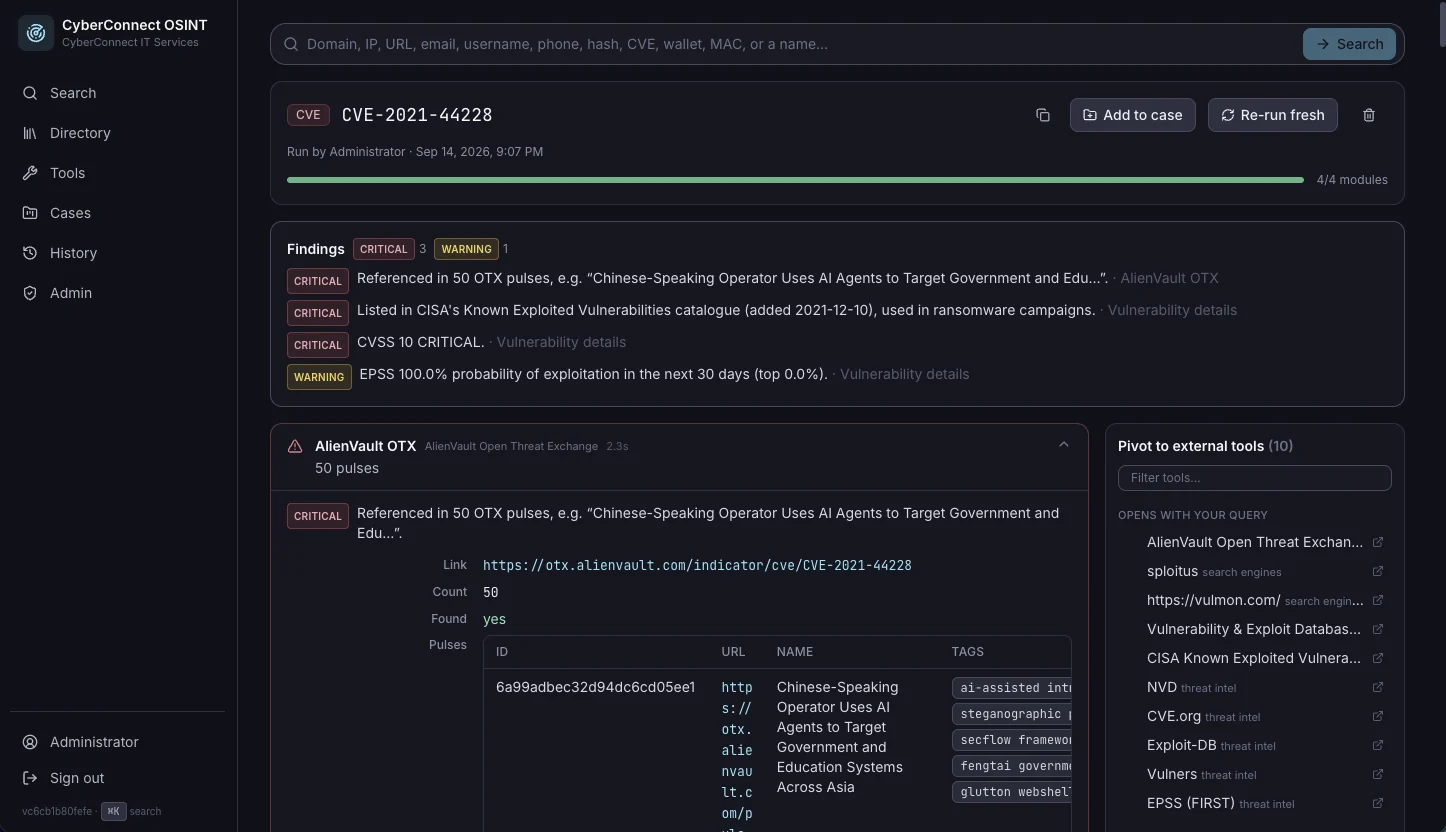Open external link icon for NVD
The height and width of the screenshot is (832, 1446).
coord(1378,687)
